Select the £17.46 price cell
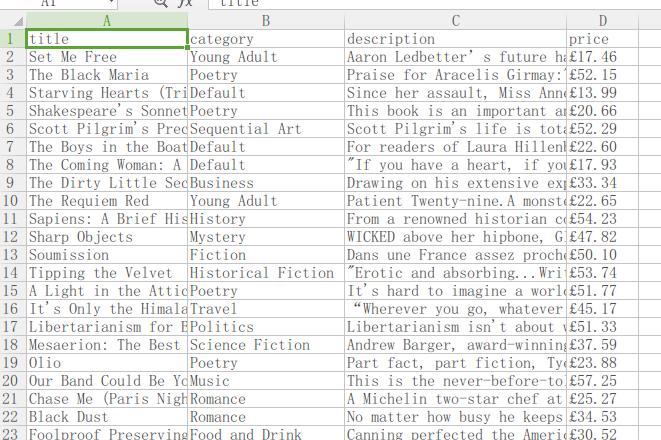The image size is (661, 440). [x=602, y=57]
